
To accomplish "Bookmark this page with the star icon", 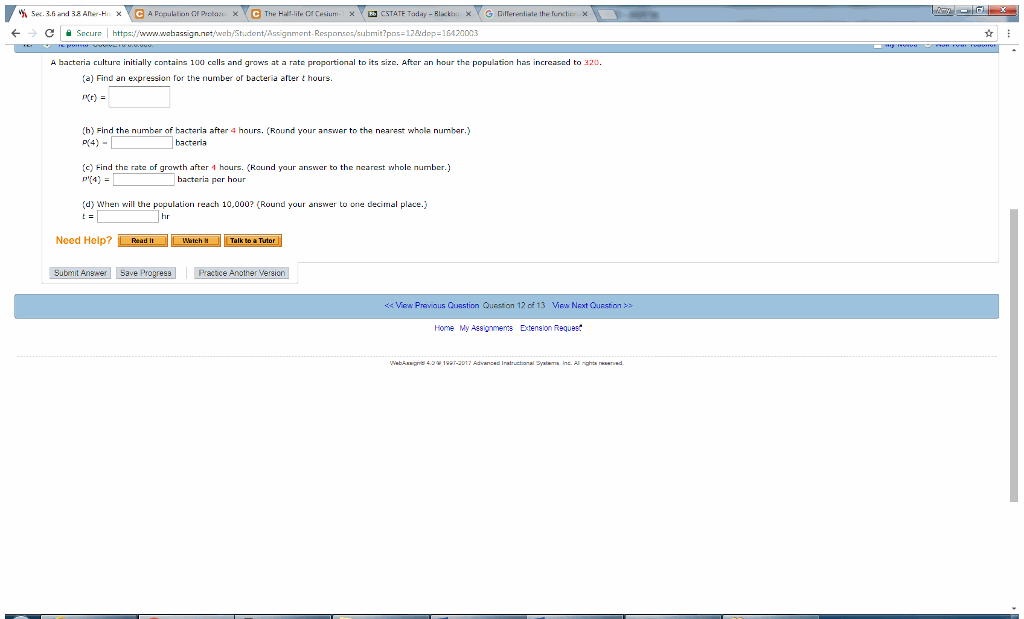I will click(x=987, y=32).
